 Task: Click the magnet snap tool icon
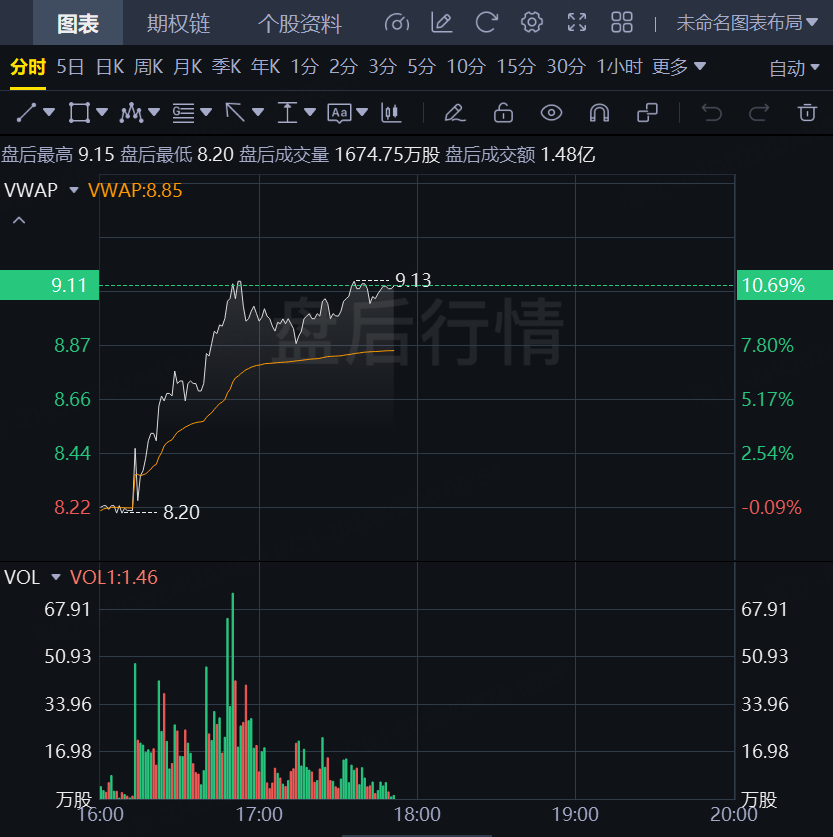pos(599,112)
